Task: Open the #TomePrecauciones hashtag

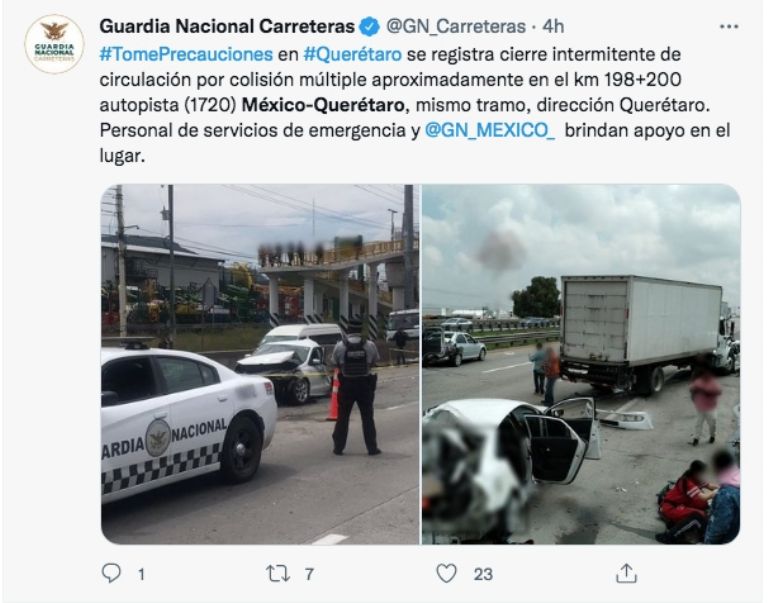Action: pyautogui.click(x=186, y=54)
